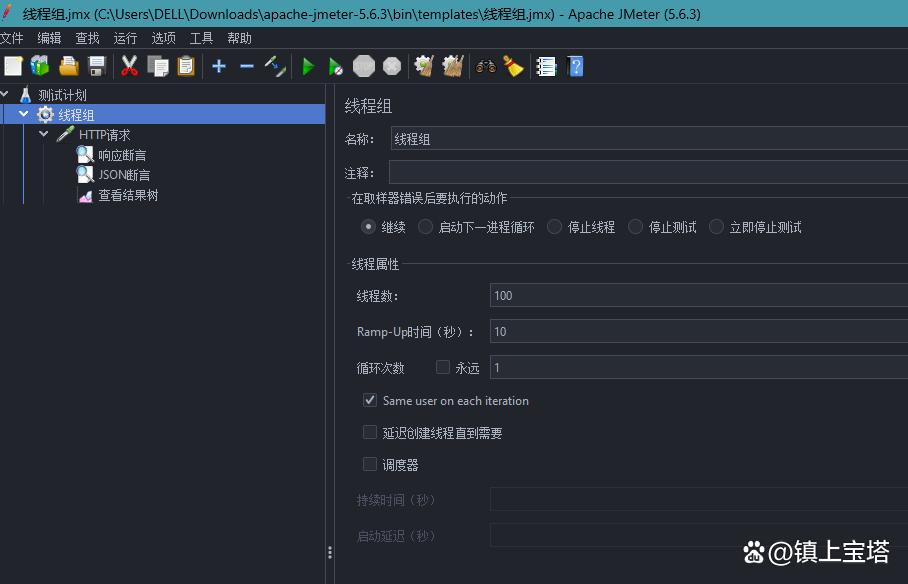Click the graph icon beside 查看结果树

85,196
